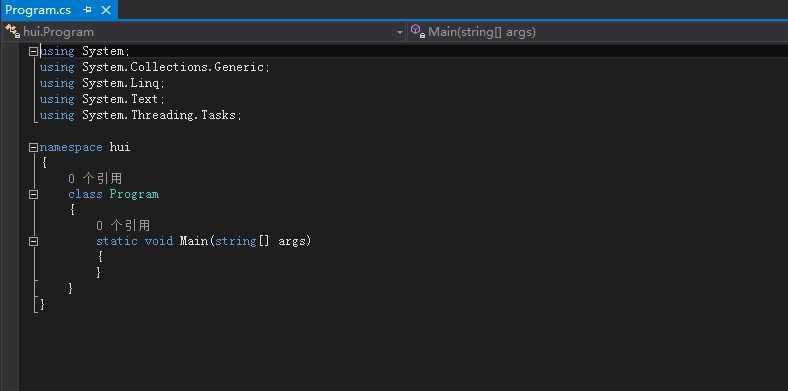Open the references link above the Main method
The image size is (788, 391).
pyautogui.click(x=123, y=225)
